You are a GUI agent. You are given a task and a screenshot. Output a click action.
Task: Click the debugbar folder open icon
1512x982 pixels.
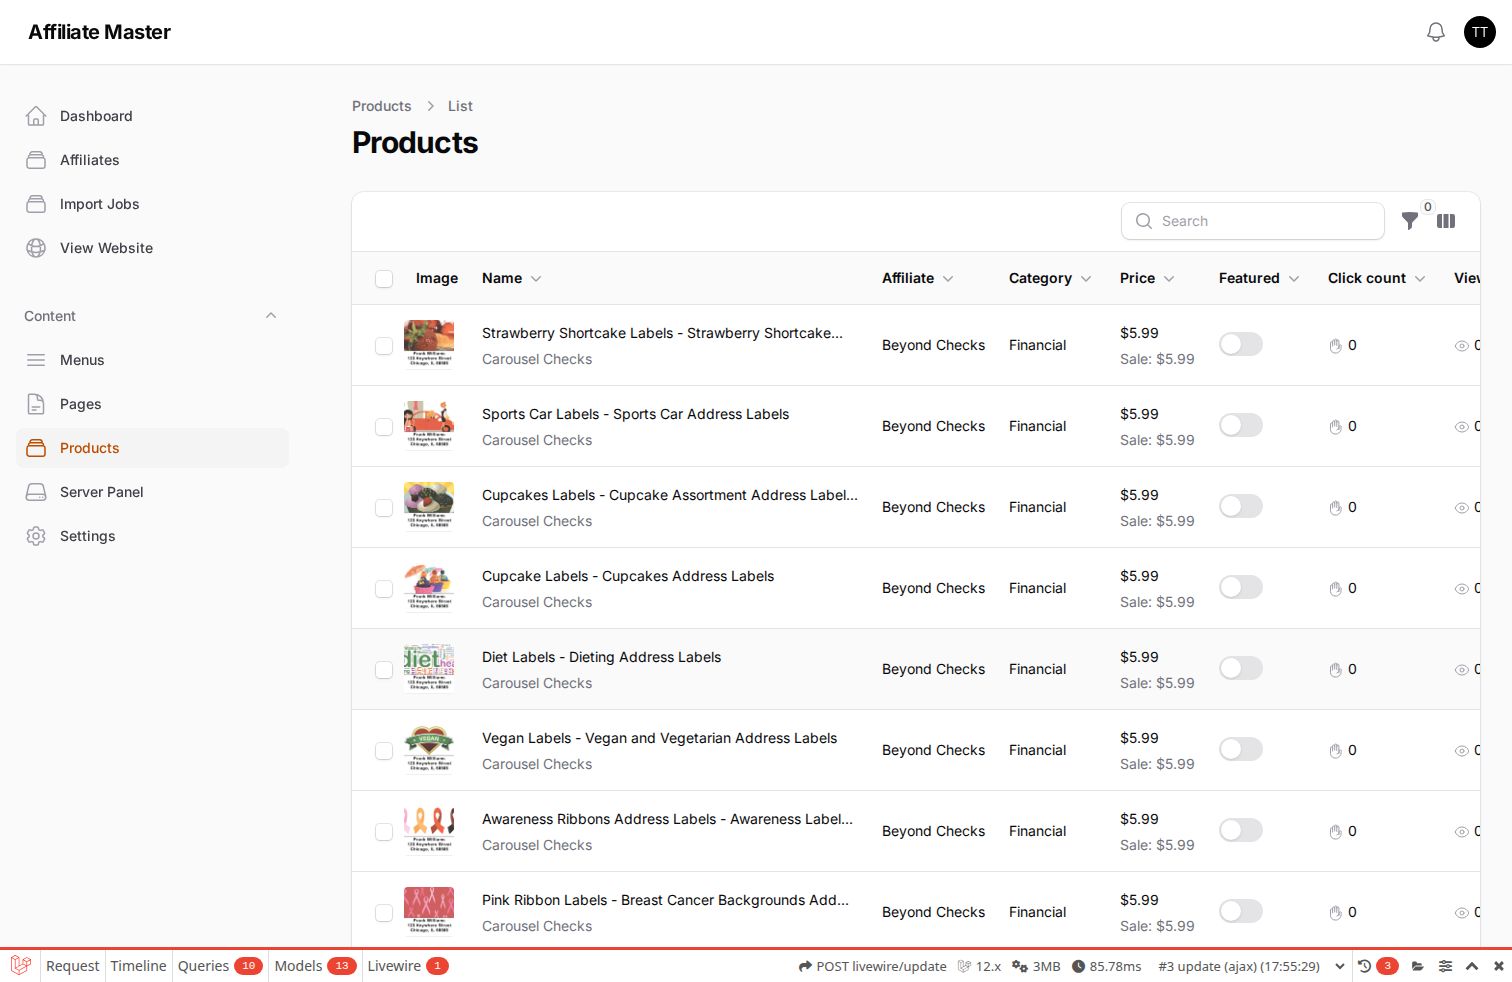tap(1418, 966)
